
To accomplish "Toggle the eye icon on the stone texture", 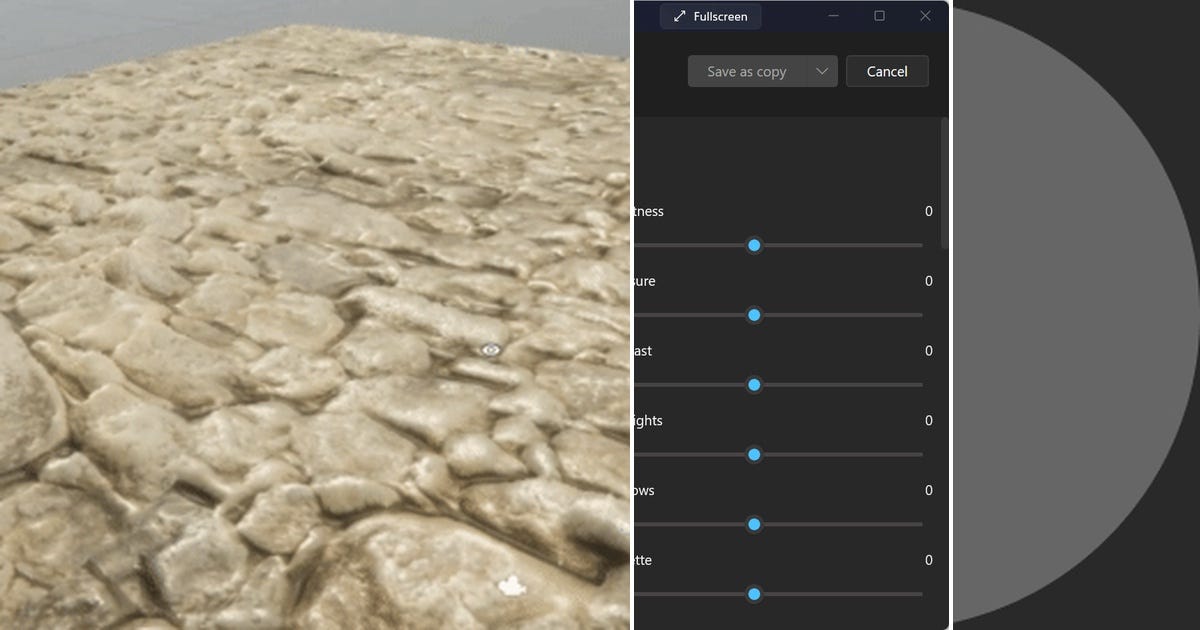I will 489,350.
